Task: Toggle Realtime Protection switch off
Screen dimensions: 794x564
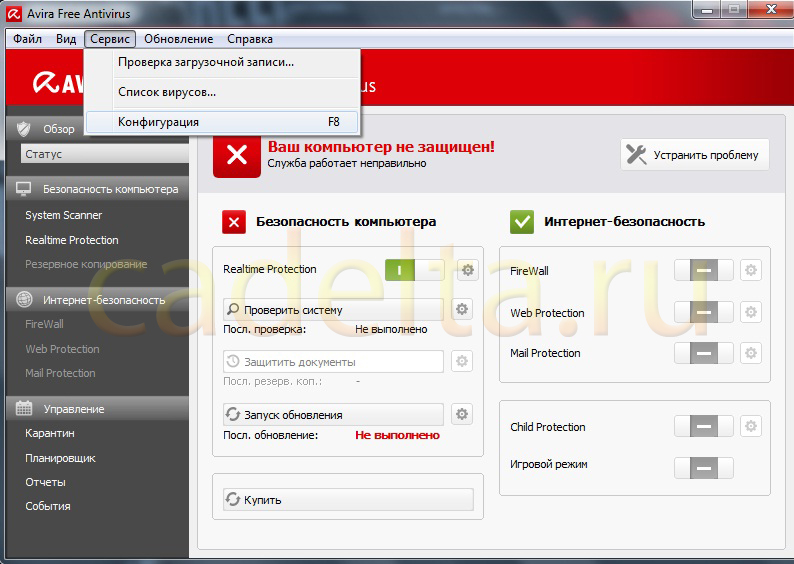Action: tap(414, 270)
